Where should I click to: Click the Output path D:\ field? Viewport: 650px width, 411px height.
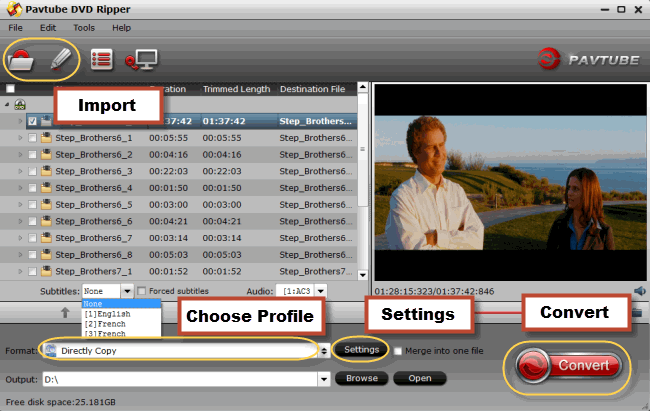(x=180, y=379)
